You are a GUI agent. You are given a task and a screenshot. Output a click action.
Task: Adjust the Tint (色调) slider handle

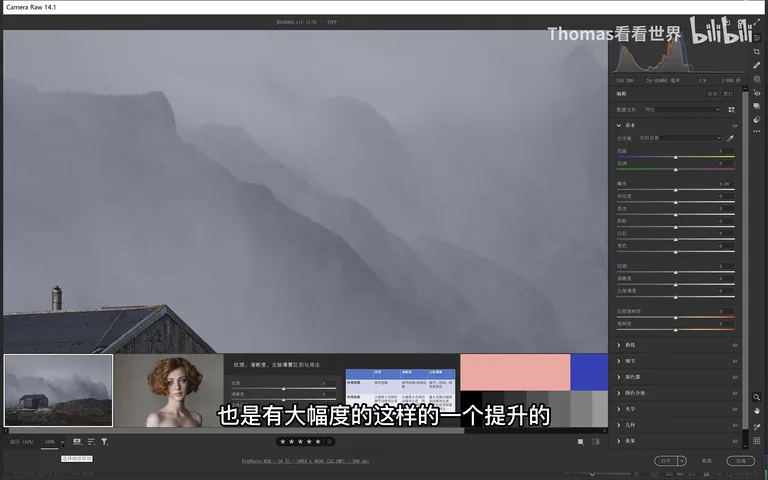[x=675, y=169]
